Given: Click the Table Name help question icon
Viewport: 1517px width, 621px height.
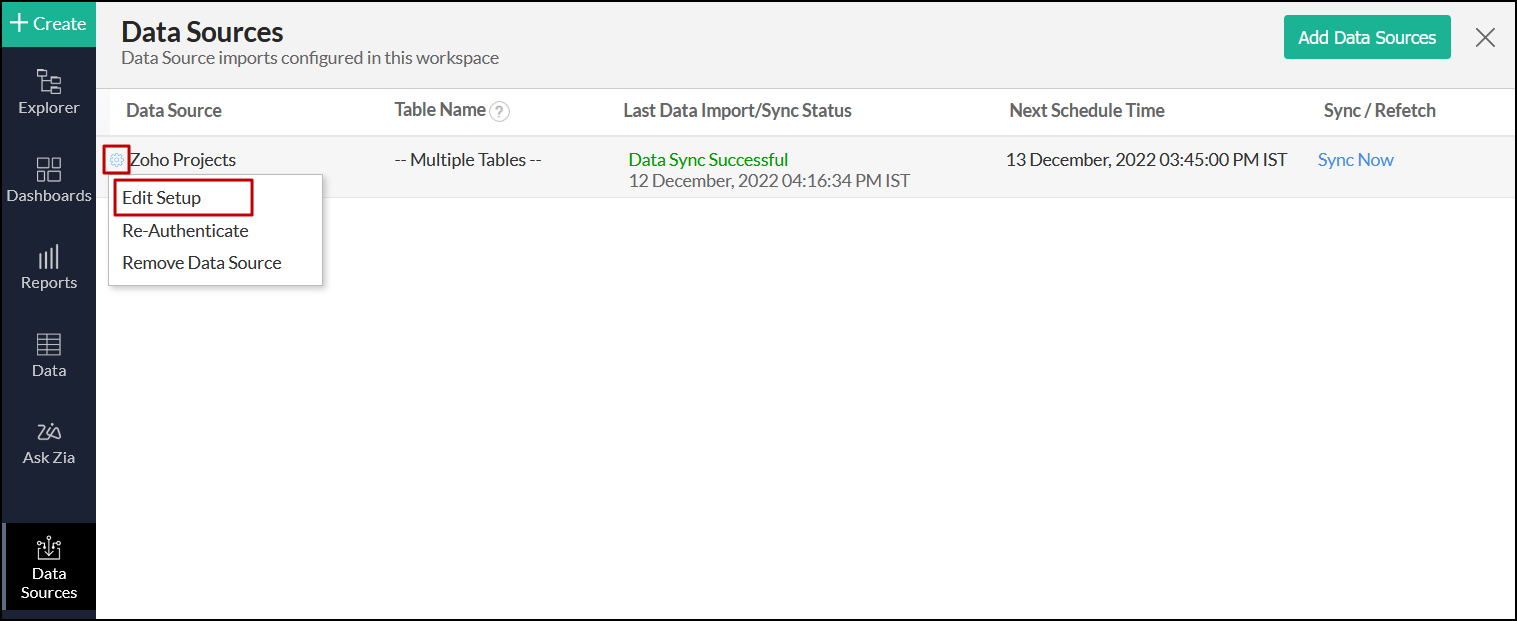Looking at the screenshot, I should (500, 112).
